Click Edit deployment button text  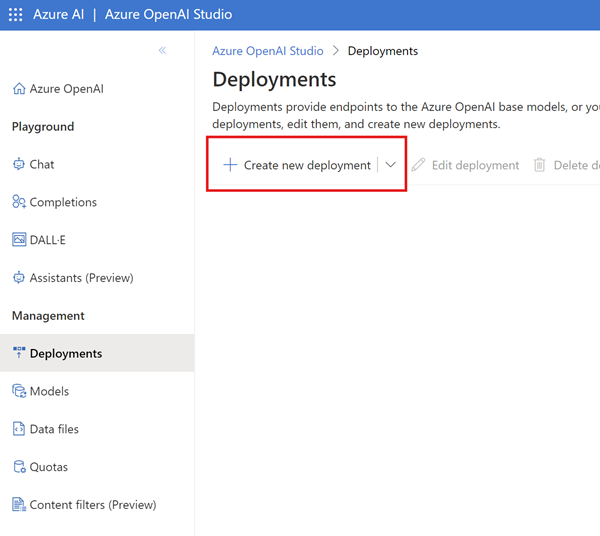click(x=475, y=165)
